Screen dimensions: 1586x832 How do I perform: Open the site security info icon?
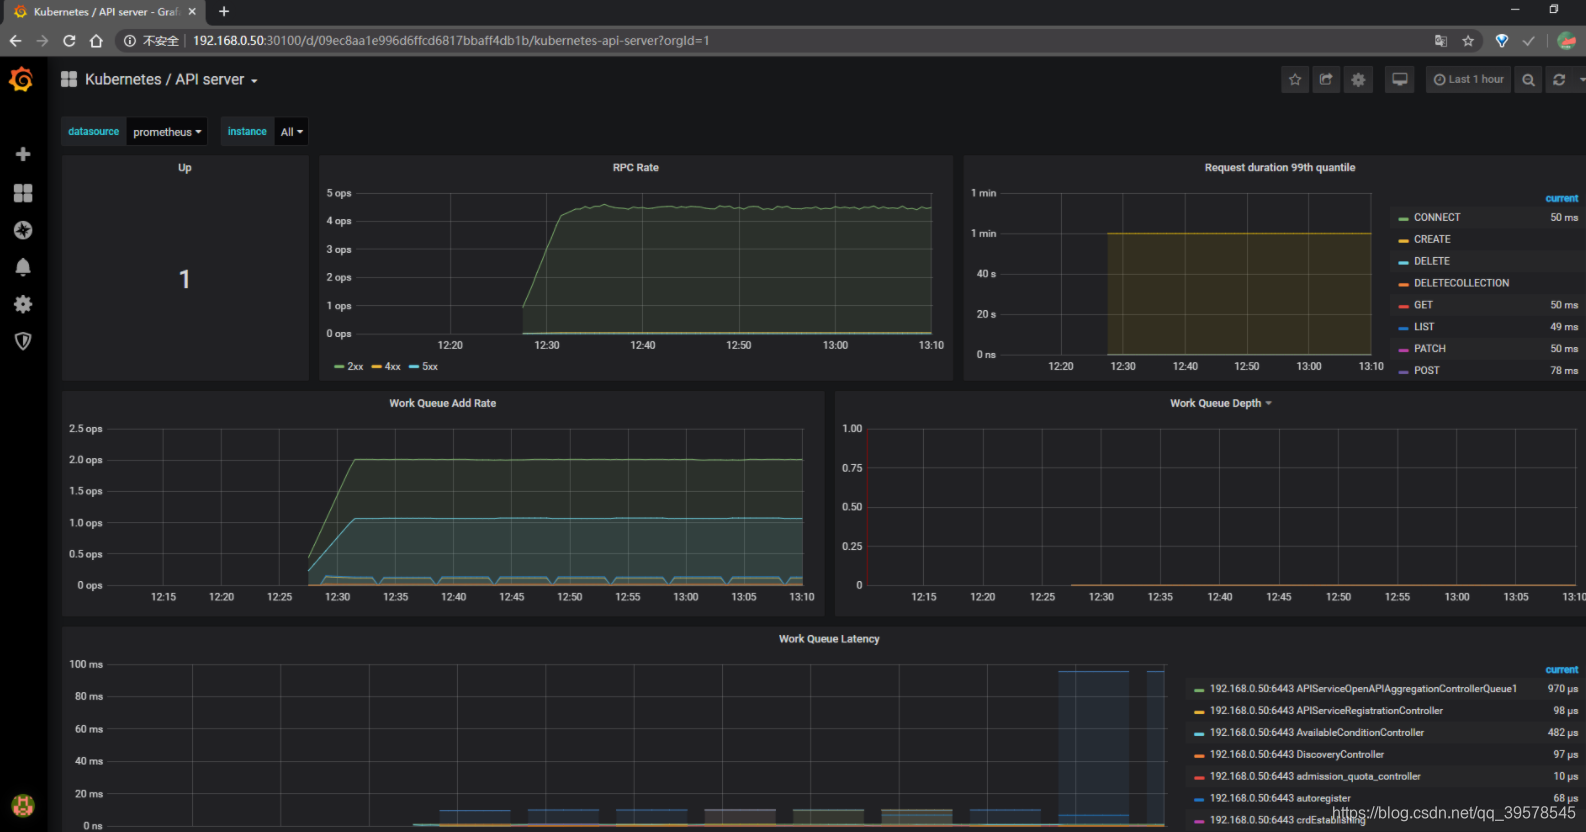[130, 41]
